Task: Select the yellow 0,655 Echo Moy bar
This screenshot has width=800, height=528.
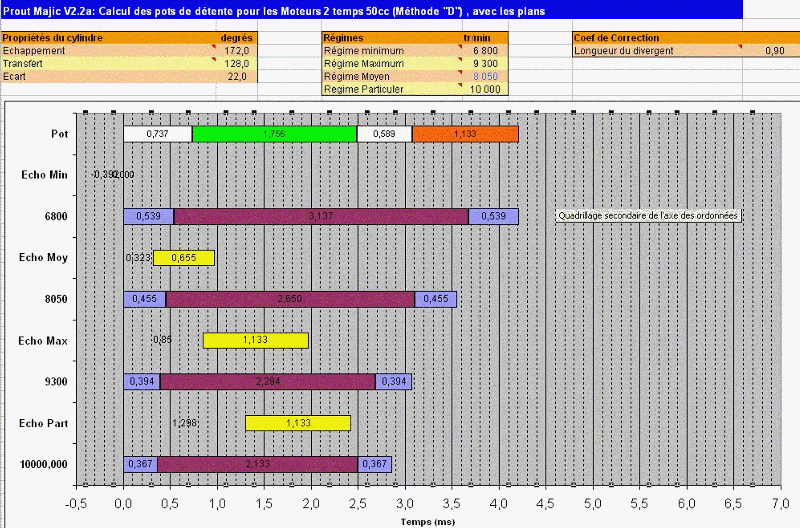Action: pos(183,258)
